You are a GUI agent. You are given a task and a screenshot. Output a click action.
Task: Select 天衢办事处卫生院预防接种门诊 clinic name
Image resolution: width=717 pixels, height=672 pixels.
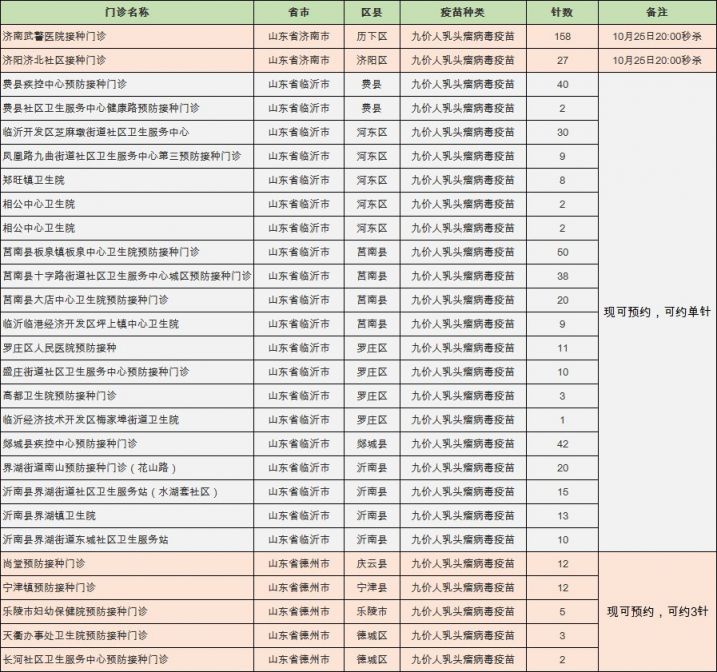pyautogui.click(x=127, y=636)
